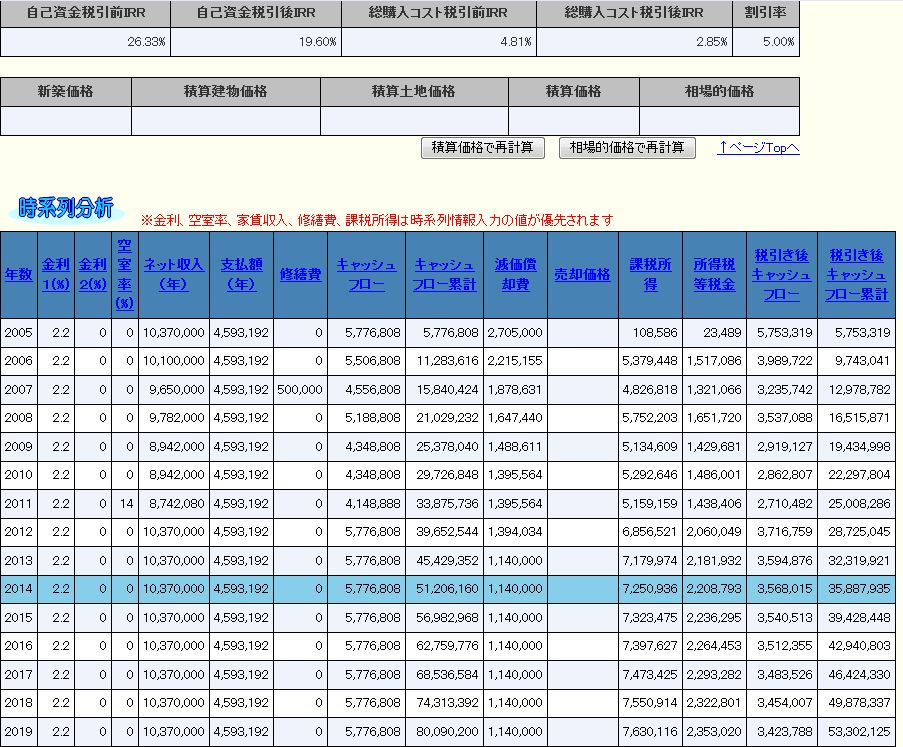Open the 所得税等税金 header link
This screenshot has width=903, height=747.
(x=714, y=275)
